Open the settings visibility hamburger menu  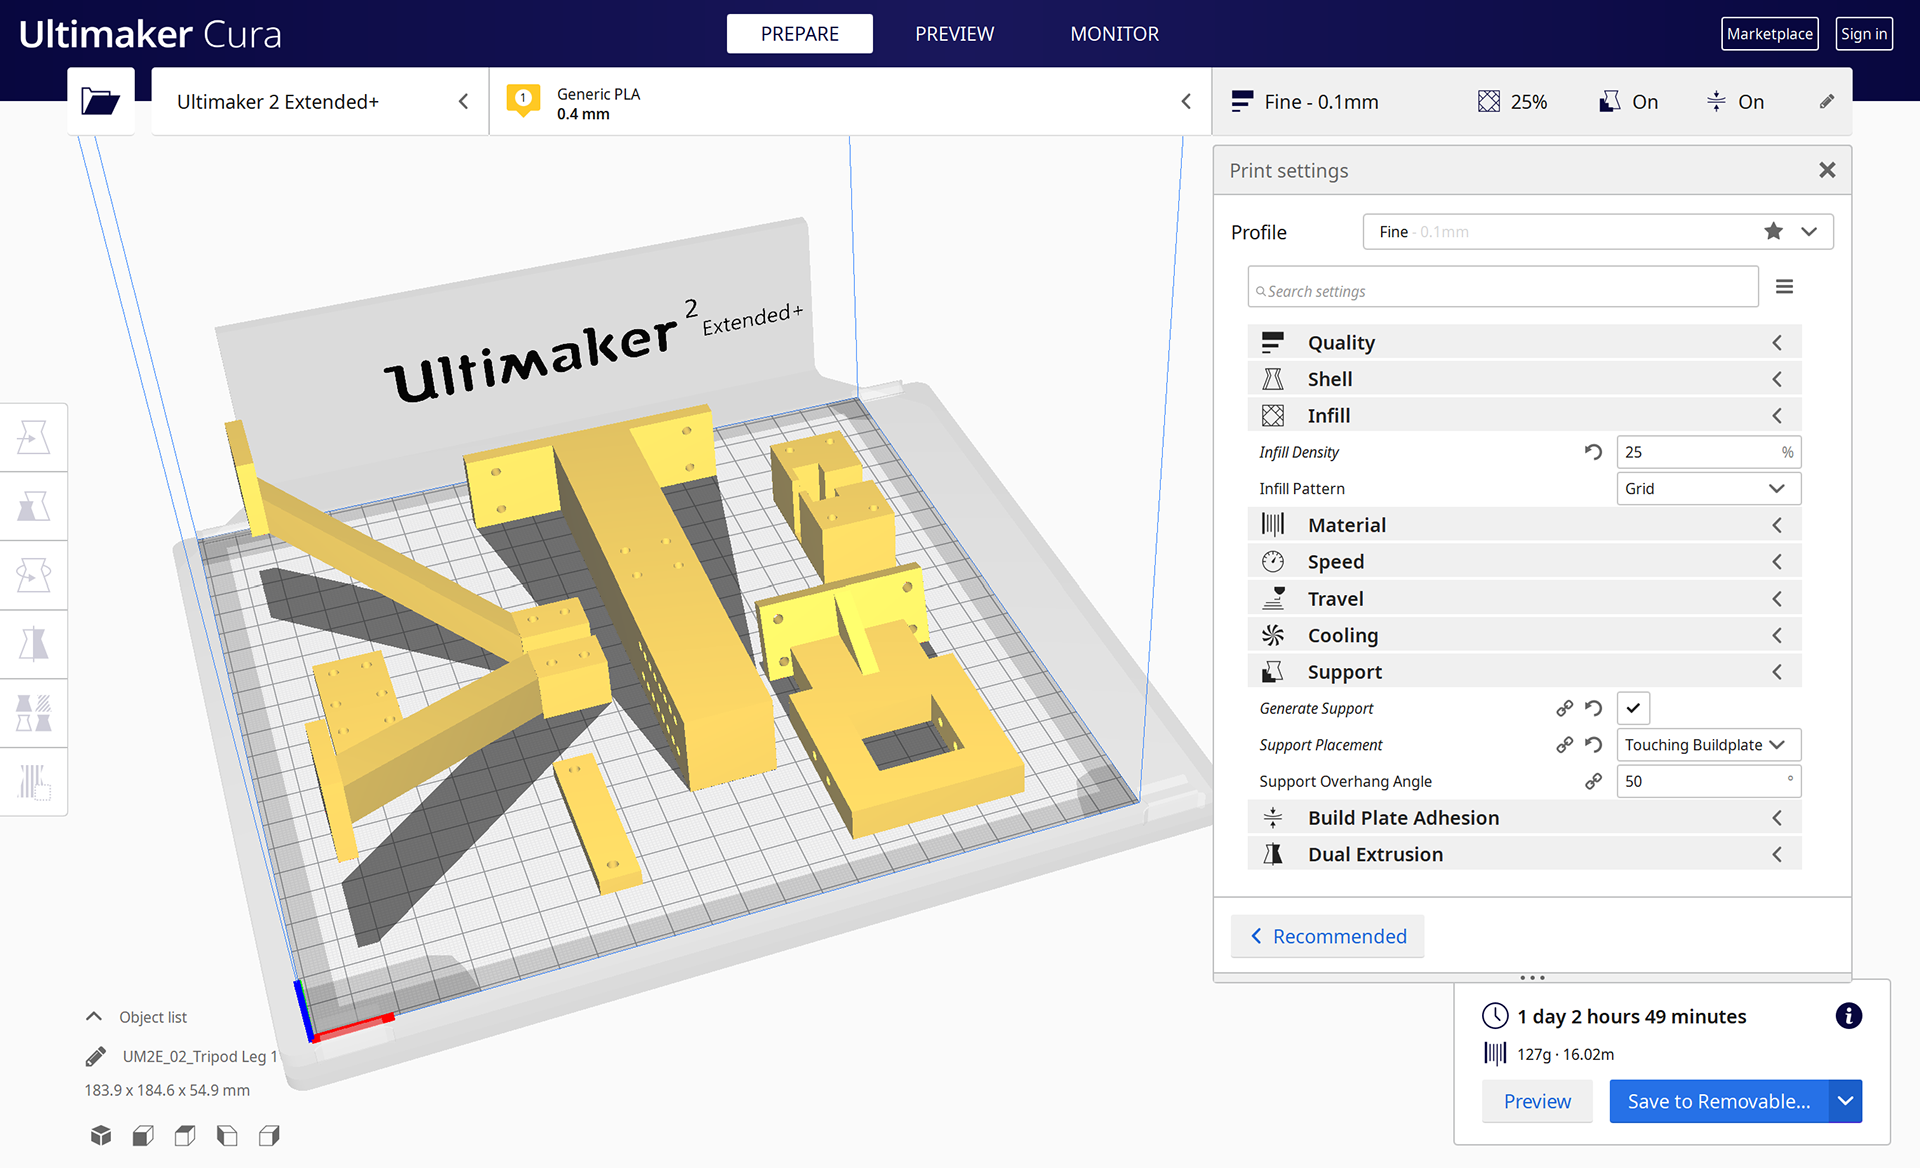click(1784, 287)
